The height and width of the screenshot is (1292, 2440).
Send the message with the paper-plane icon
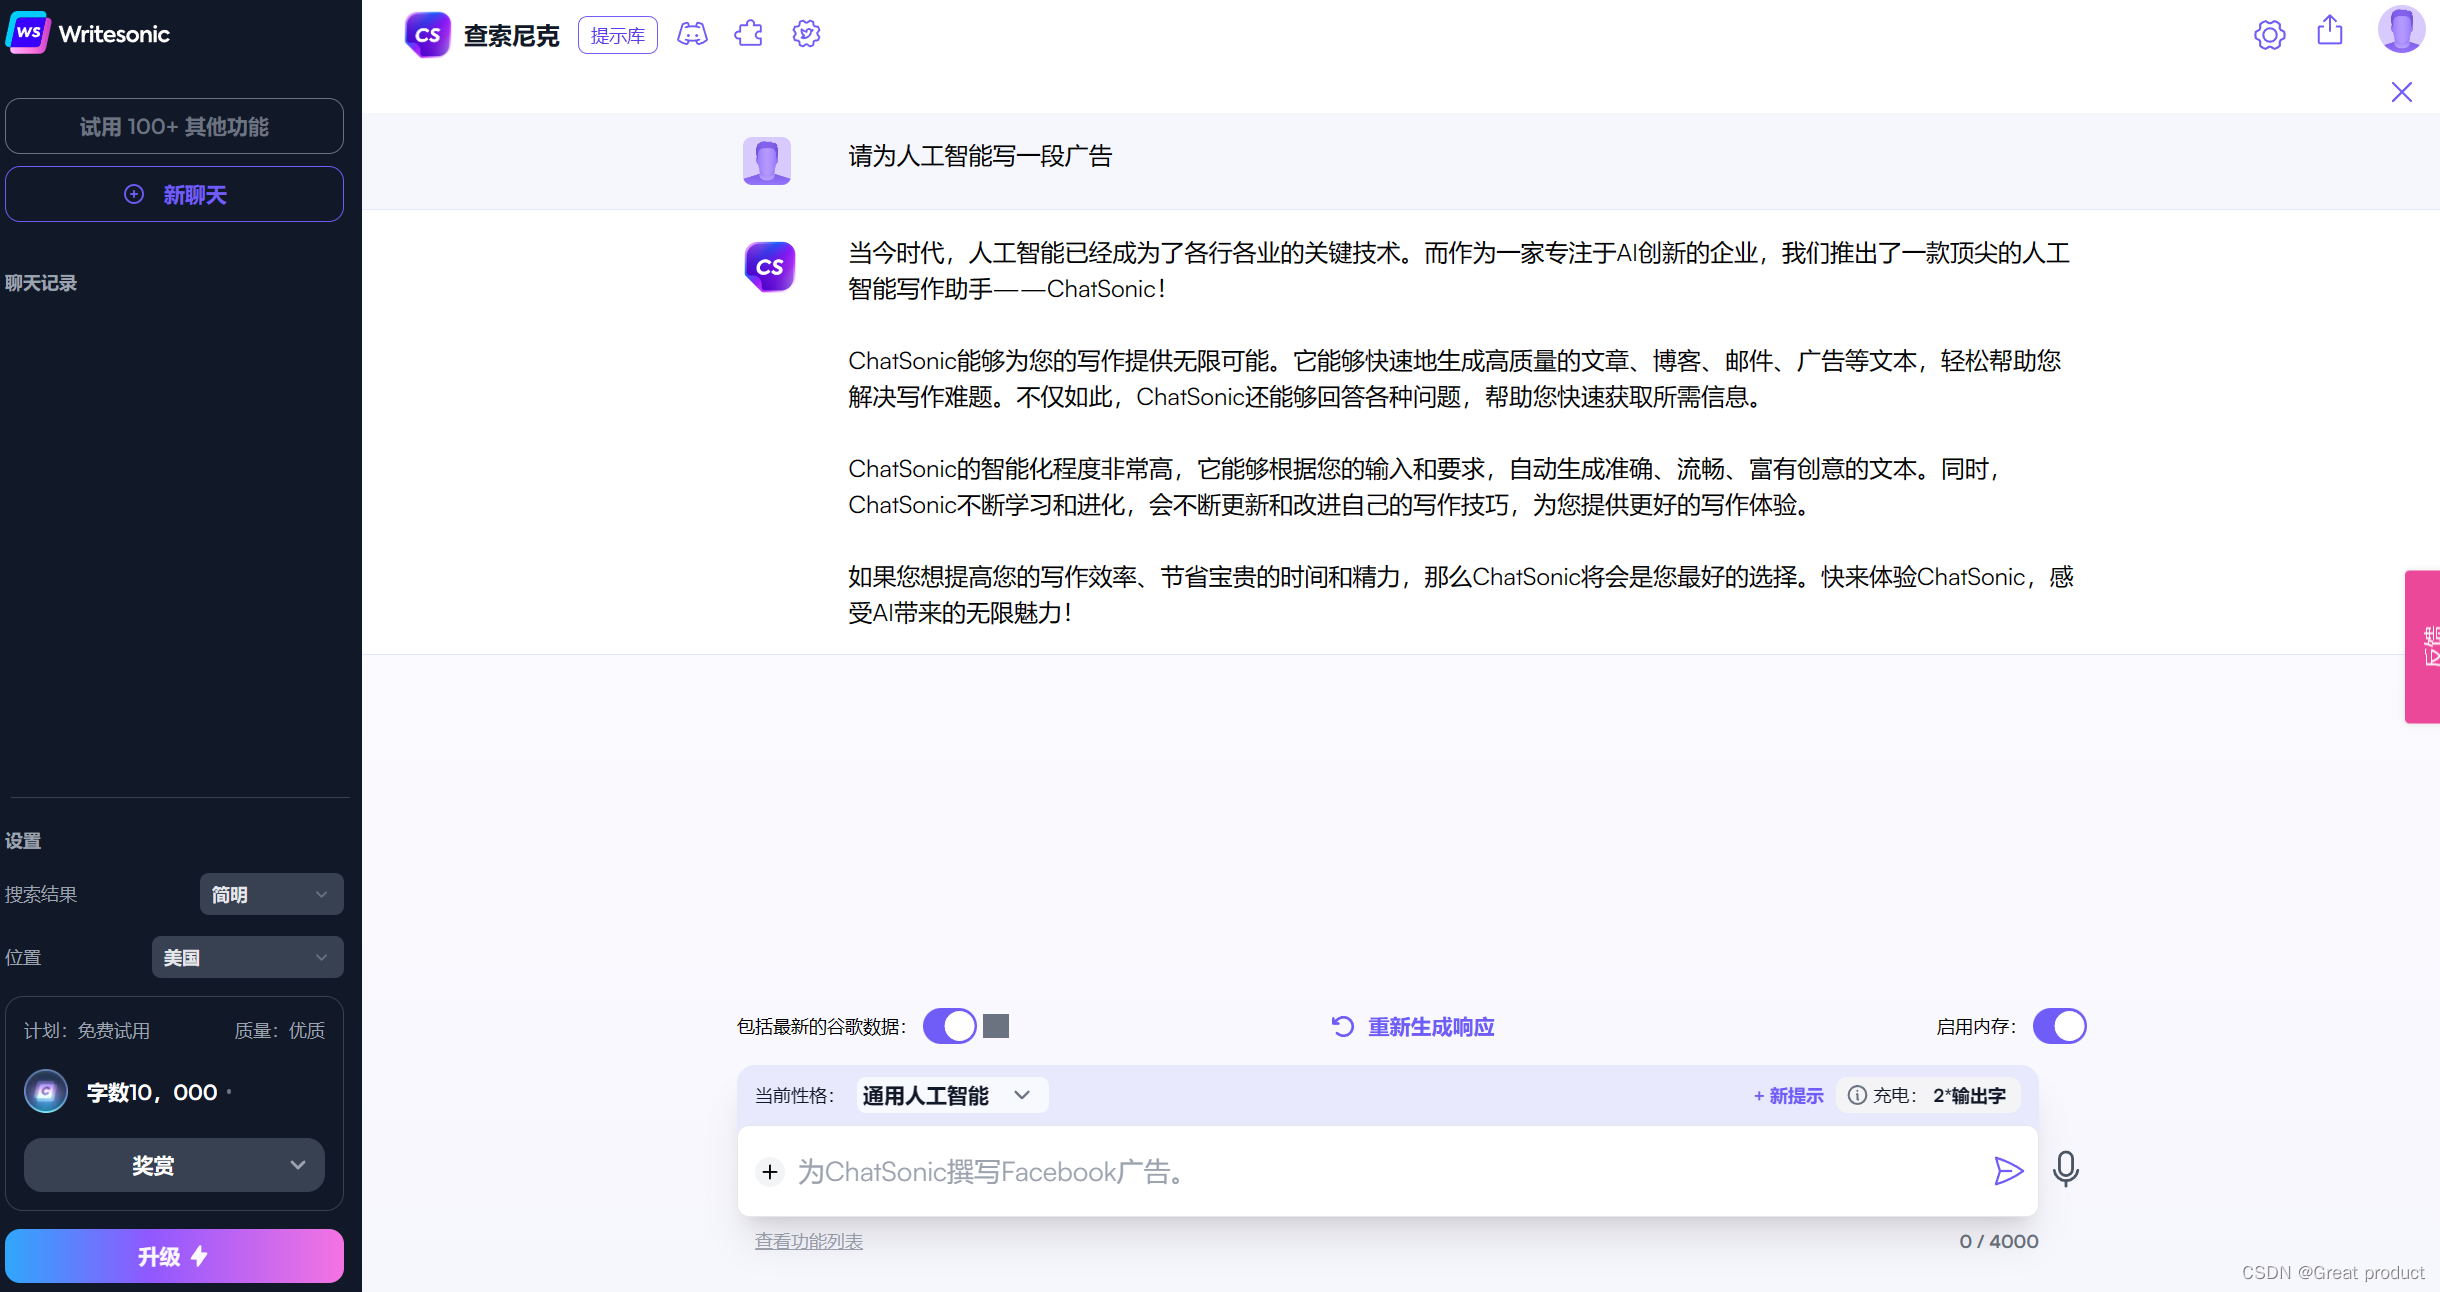pos(2008,1171)
